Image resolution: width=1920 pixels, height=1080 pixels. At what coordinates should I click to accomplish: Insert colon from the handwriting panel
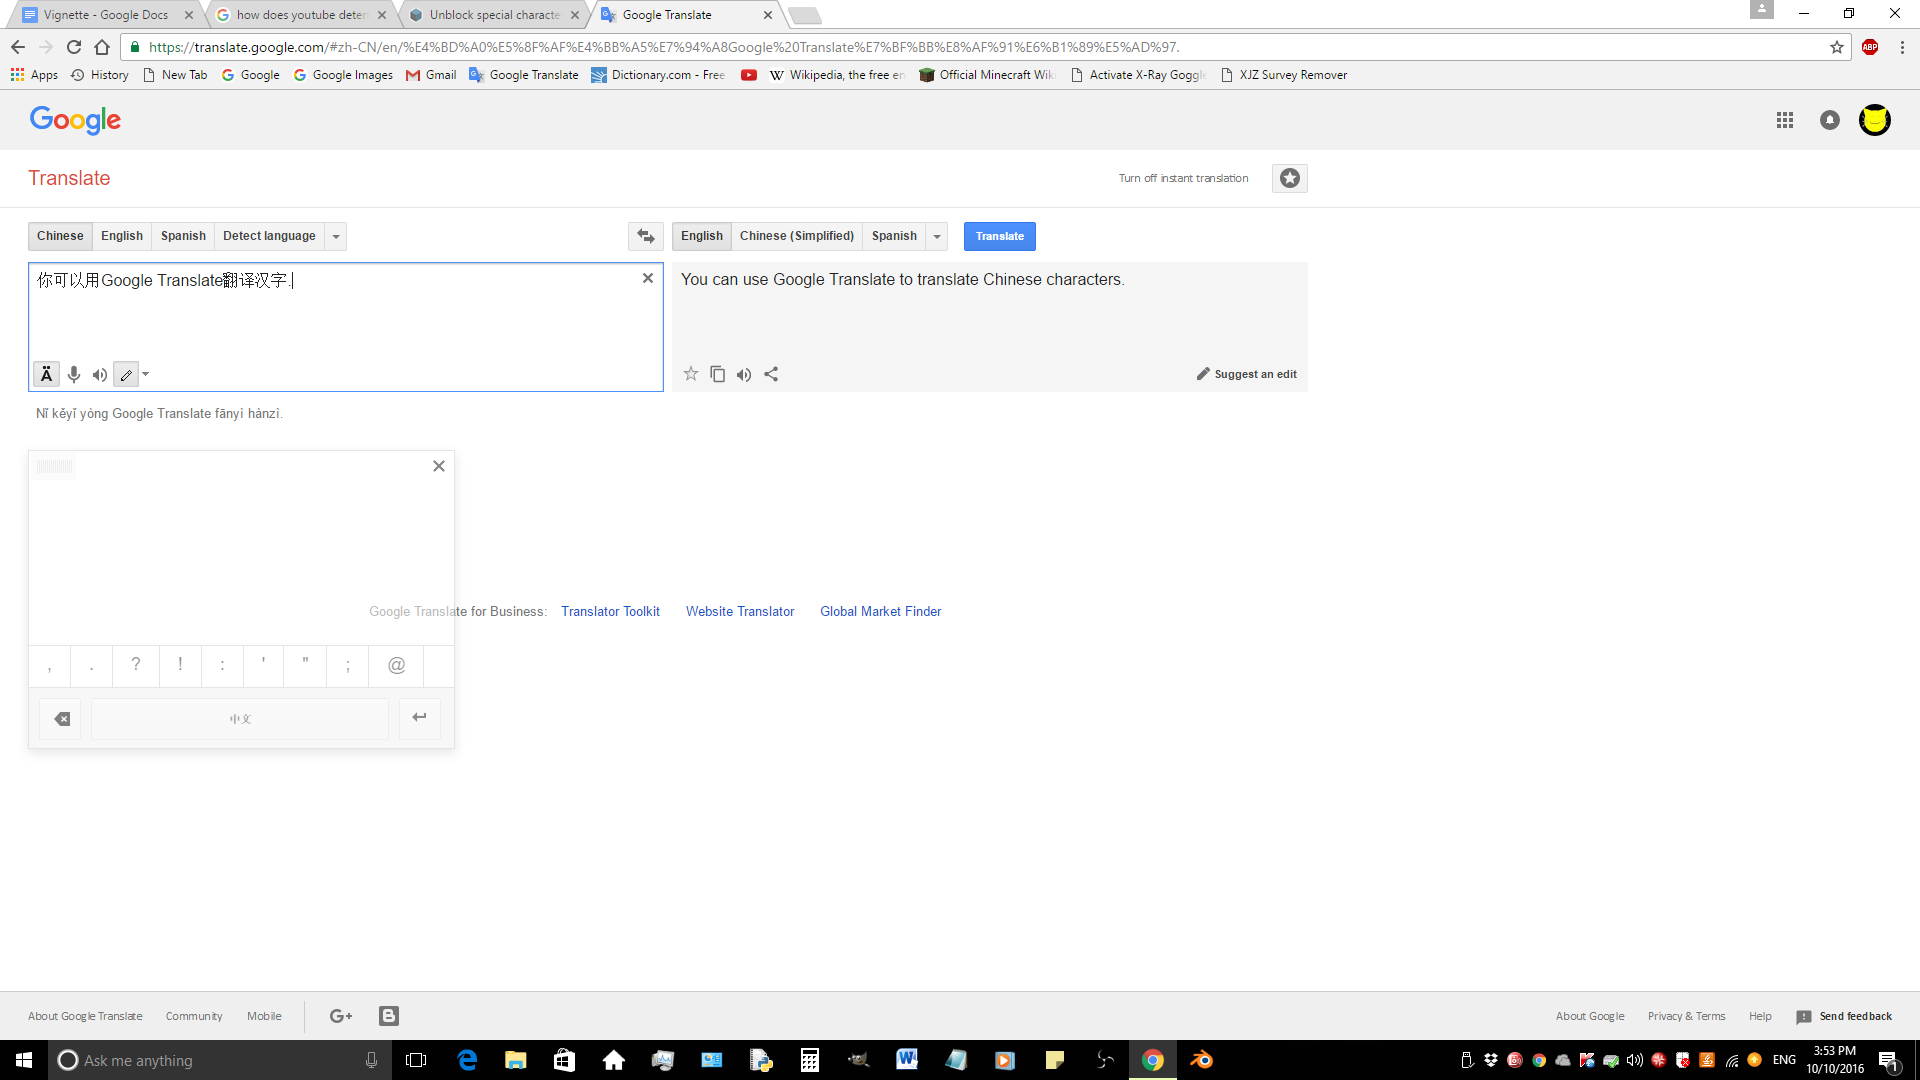coord(222,665)
